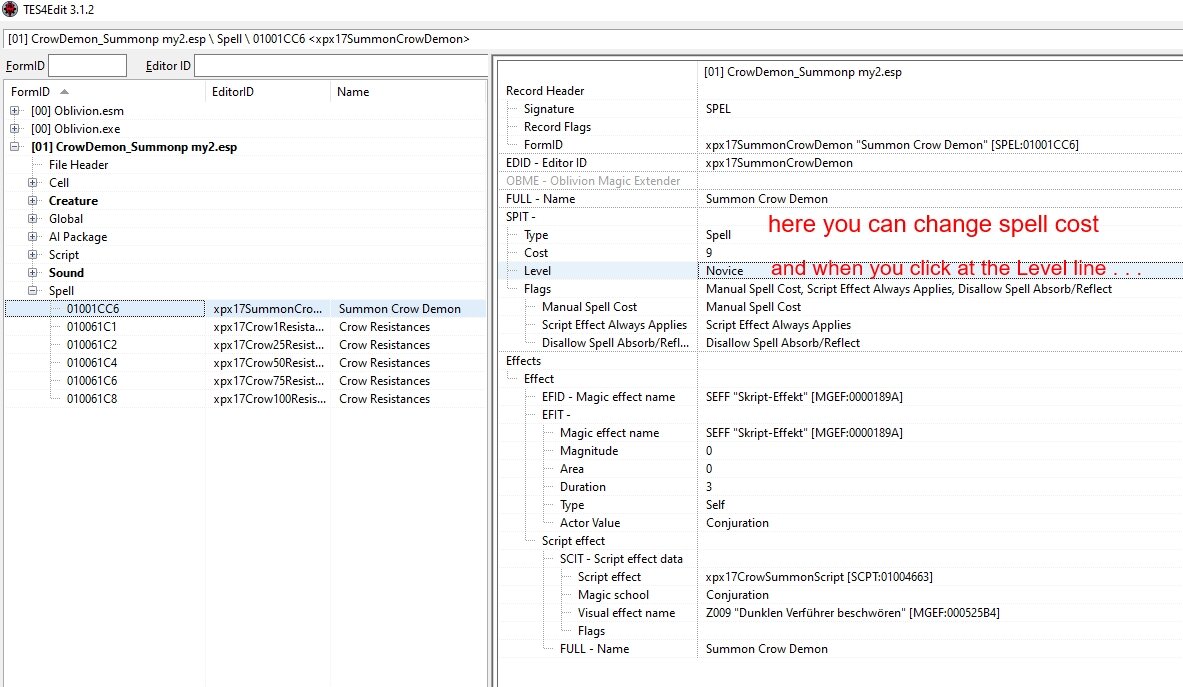The width and height of the screenshot is (1183, 687).
Task: Select spell record 010061C8
Action: coord(92,398)
